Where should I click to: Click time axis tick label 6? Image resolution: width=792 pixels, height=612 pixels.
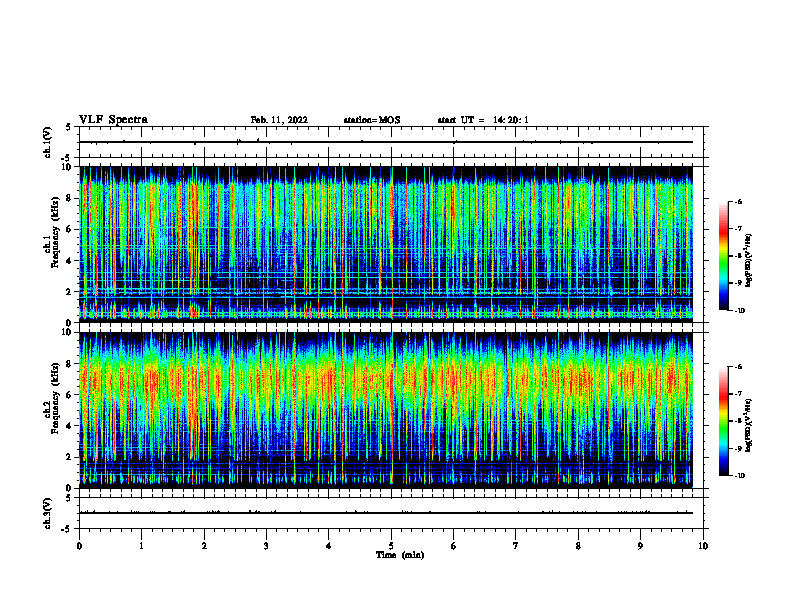454,546
